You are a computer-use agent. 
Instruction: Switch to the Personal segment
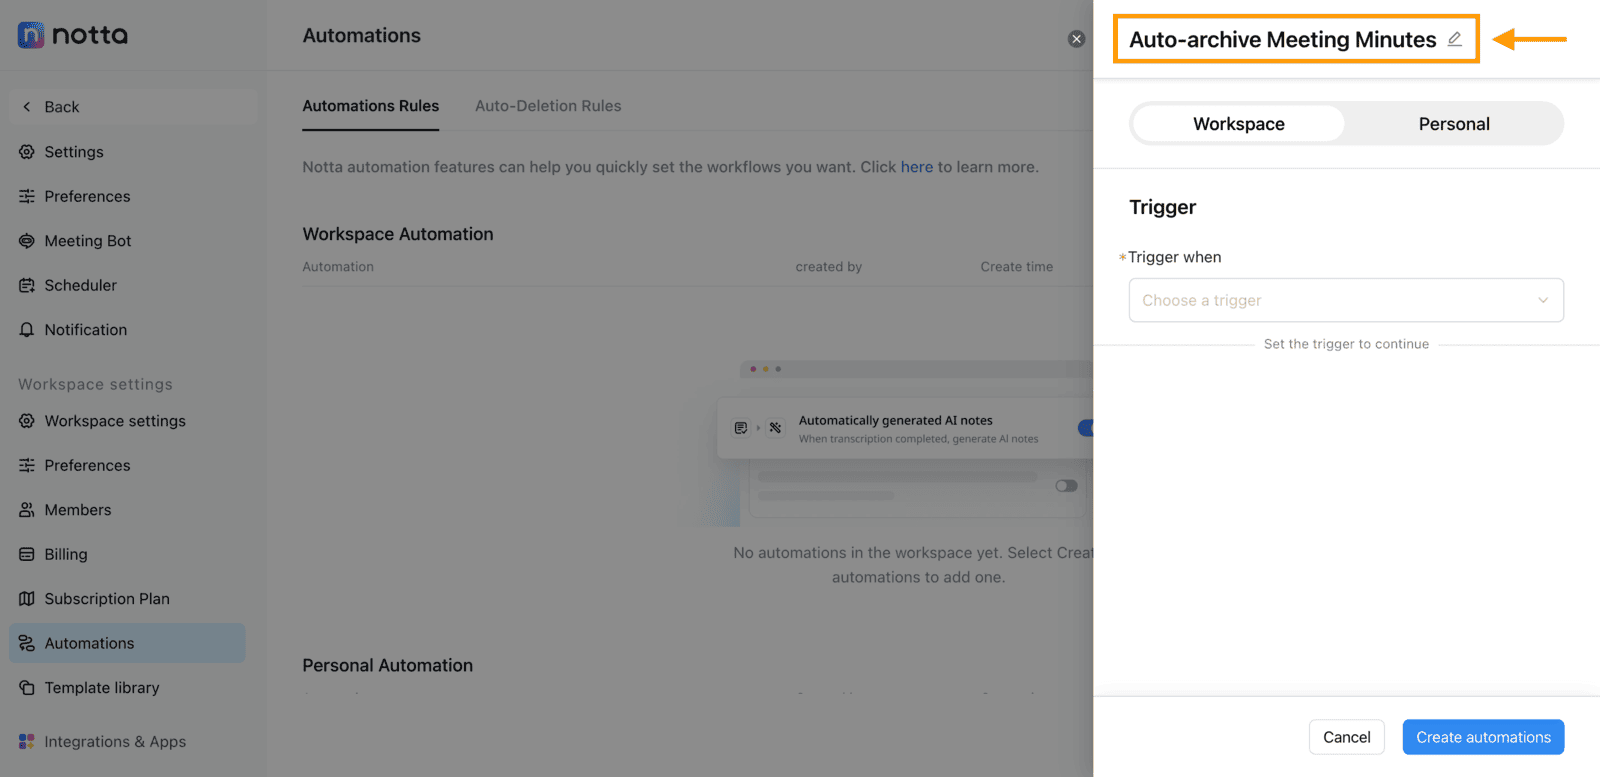(x=1454, y=124)
